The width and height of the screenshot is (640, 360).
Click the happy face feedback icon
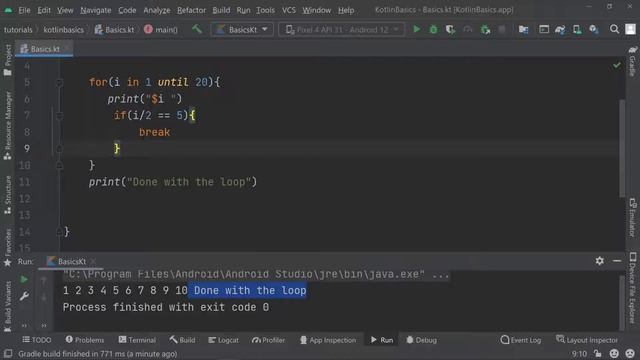614,353
